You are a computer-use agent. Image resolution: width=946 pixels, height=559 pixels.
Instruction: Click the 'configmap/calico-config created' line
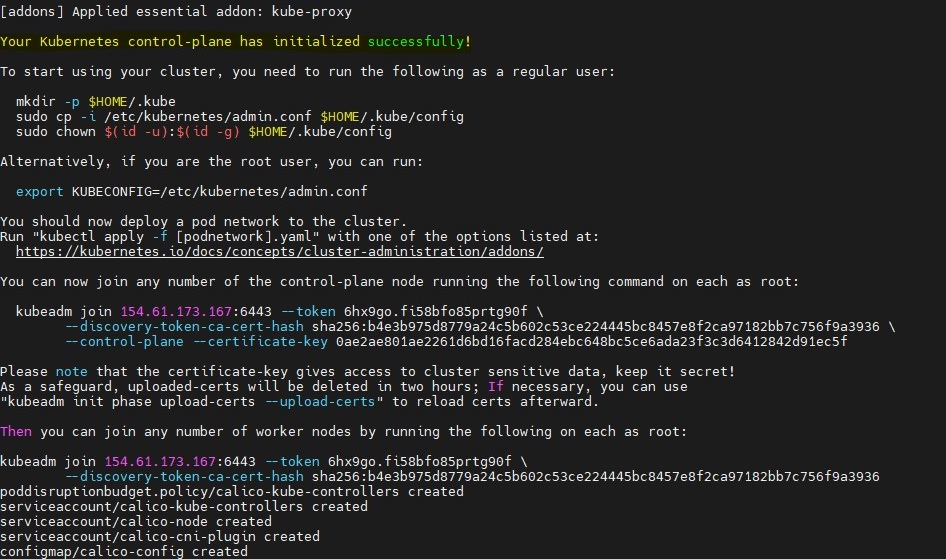[124, 551]
